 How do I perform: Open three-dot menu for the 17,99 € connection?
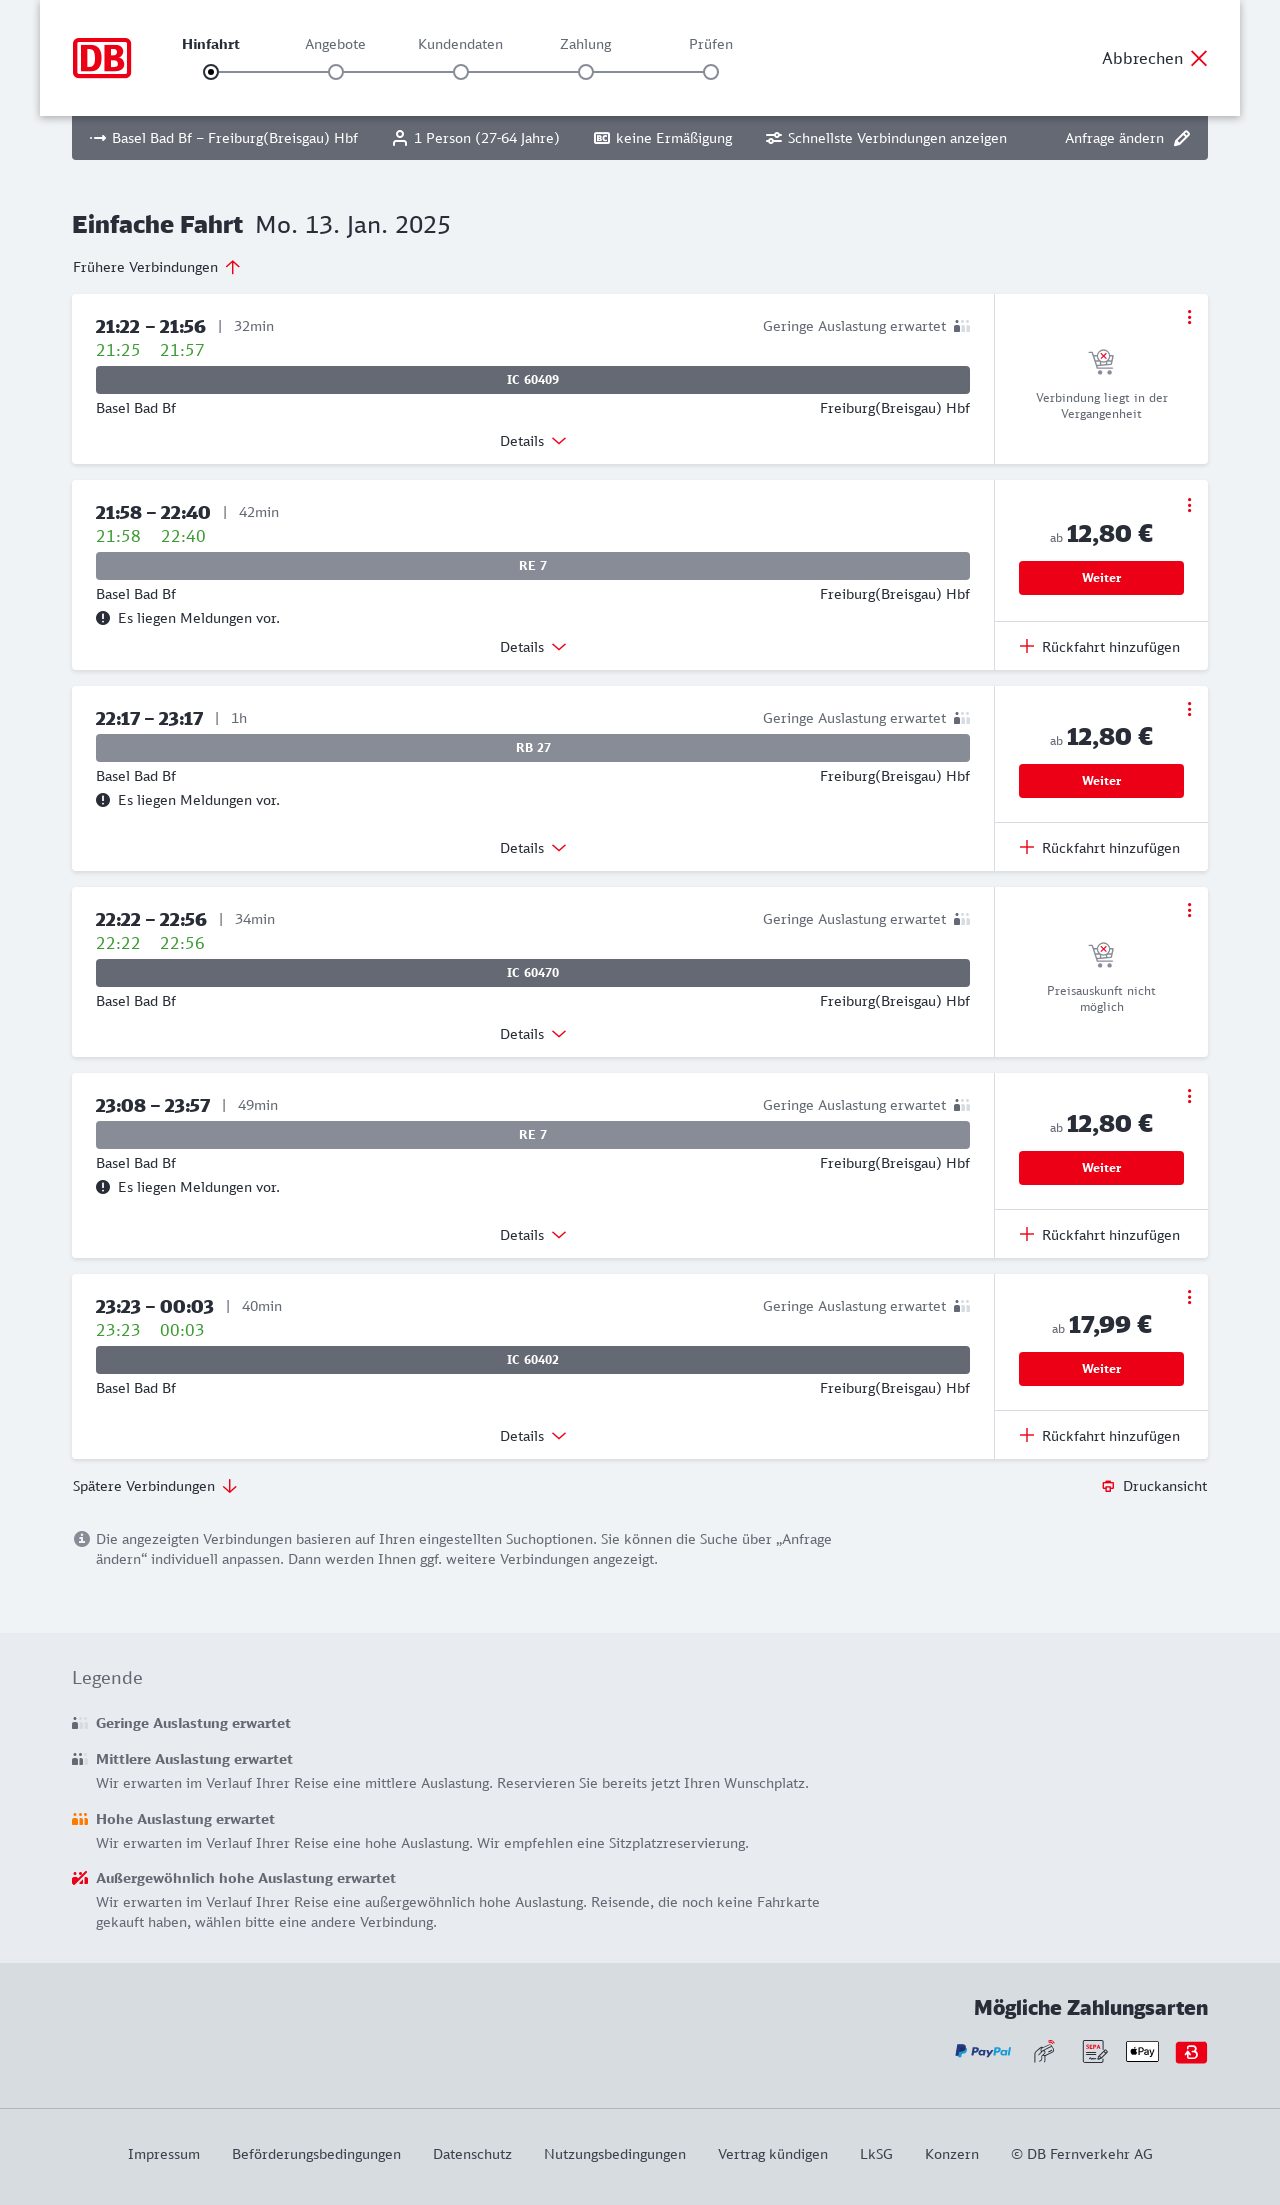click(1189, 1297)
